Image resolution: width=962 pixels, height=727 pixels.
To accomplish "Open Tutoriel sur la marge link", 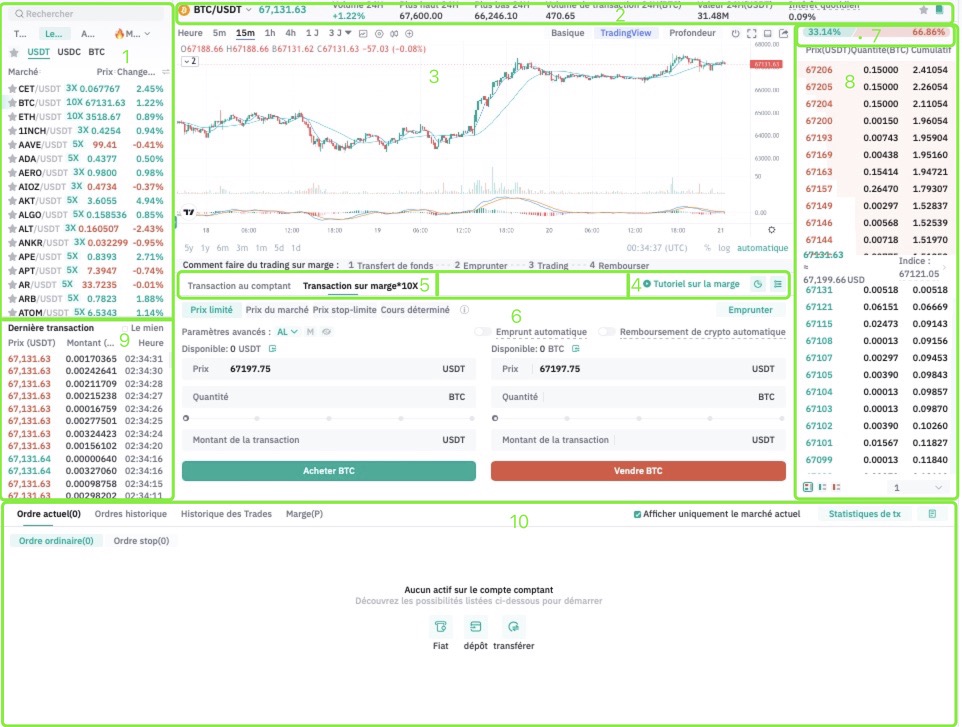I will (691, 284).
